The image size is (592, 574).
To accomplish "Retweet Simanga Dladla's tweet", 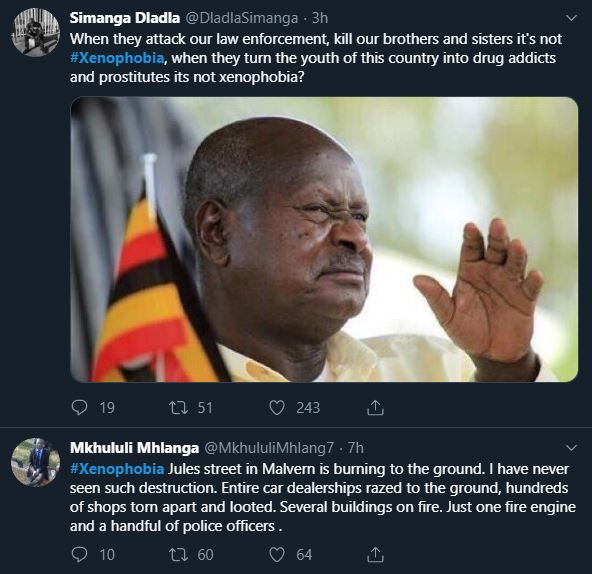I will [178, 408].
